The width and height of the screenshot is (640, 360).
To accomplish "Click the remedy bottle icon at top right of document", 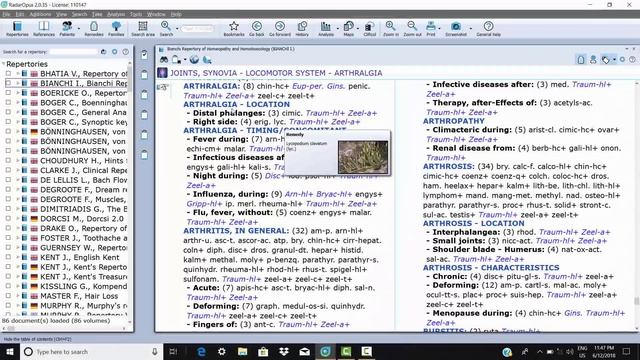I will 580,60.
